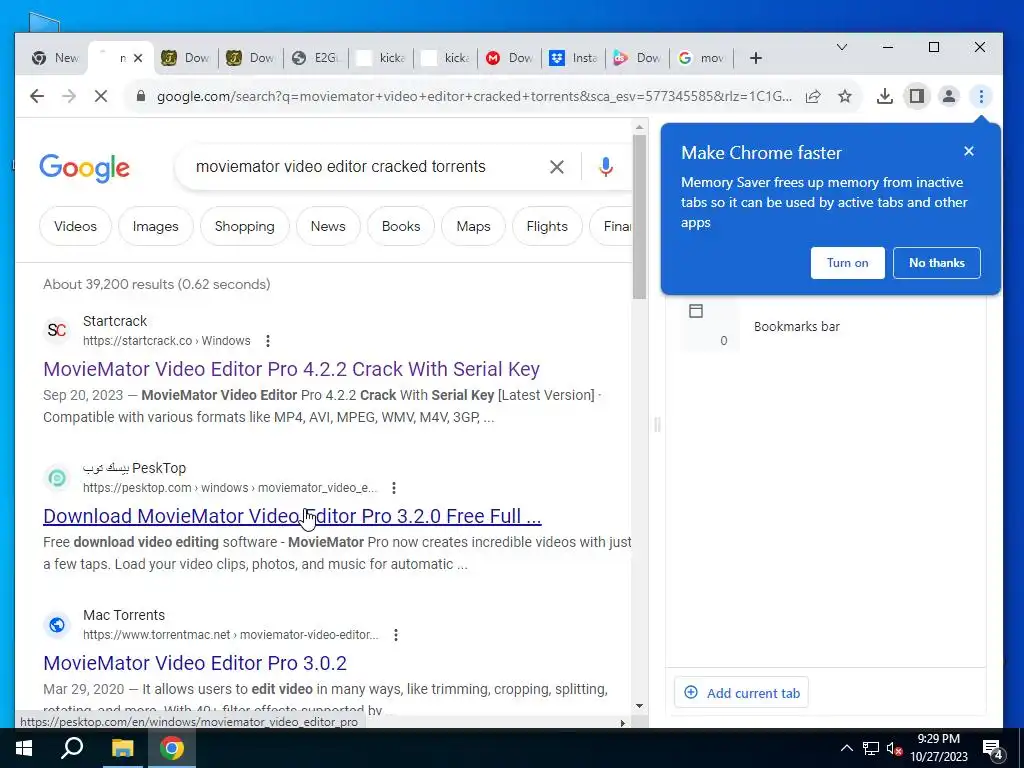
Task: Bookmark this tab with star icon
Action: point(845,97)
